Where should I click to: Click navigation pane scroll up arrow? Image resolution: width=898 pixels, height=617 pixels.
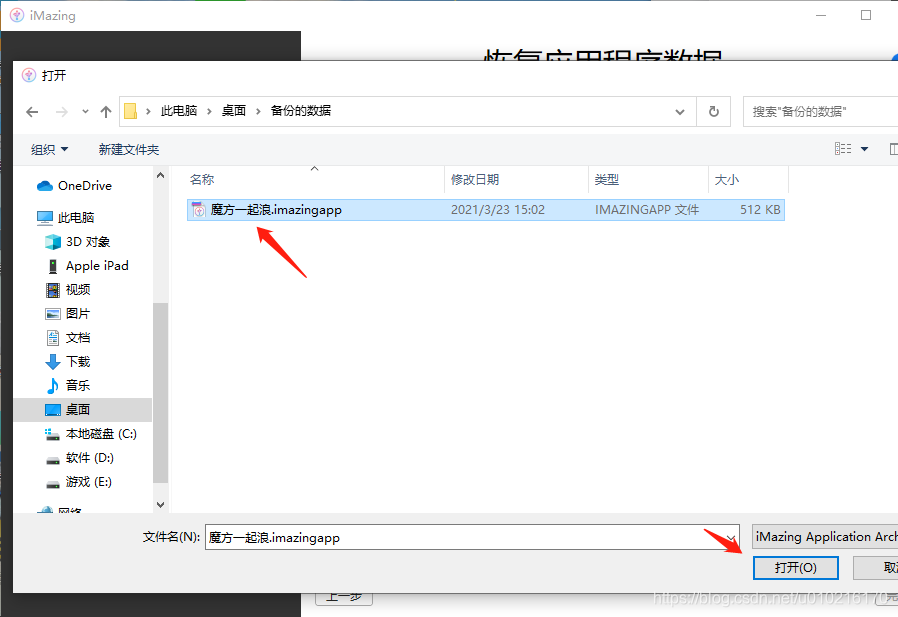(160, 175)
